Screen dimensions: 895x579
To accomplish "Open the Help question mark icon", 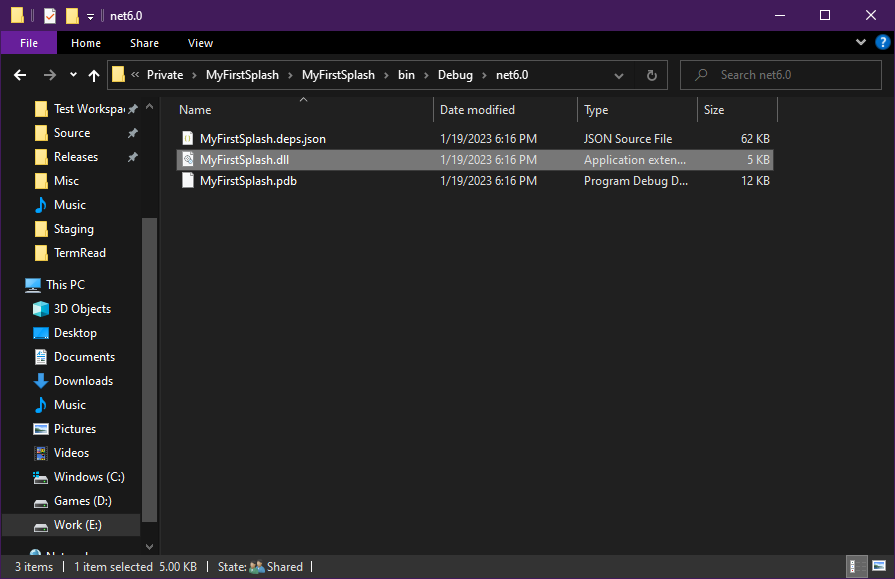I will pyautogui.click(x=880, y=43).
